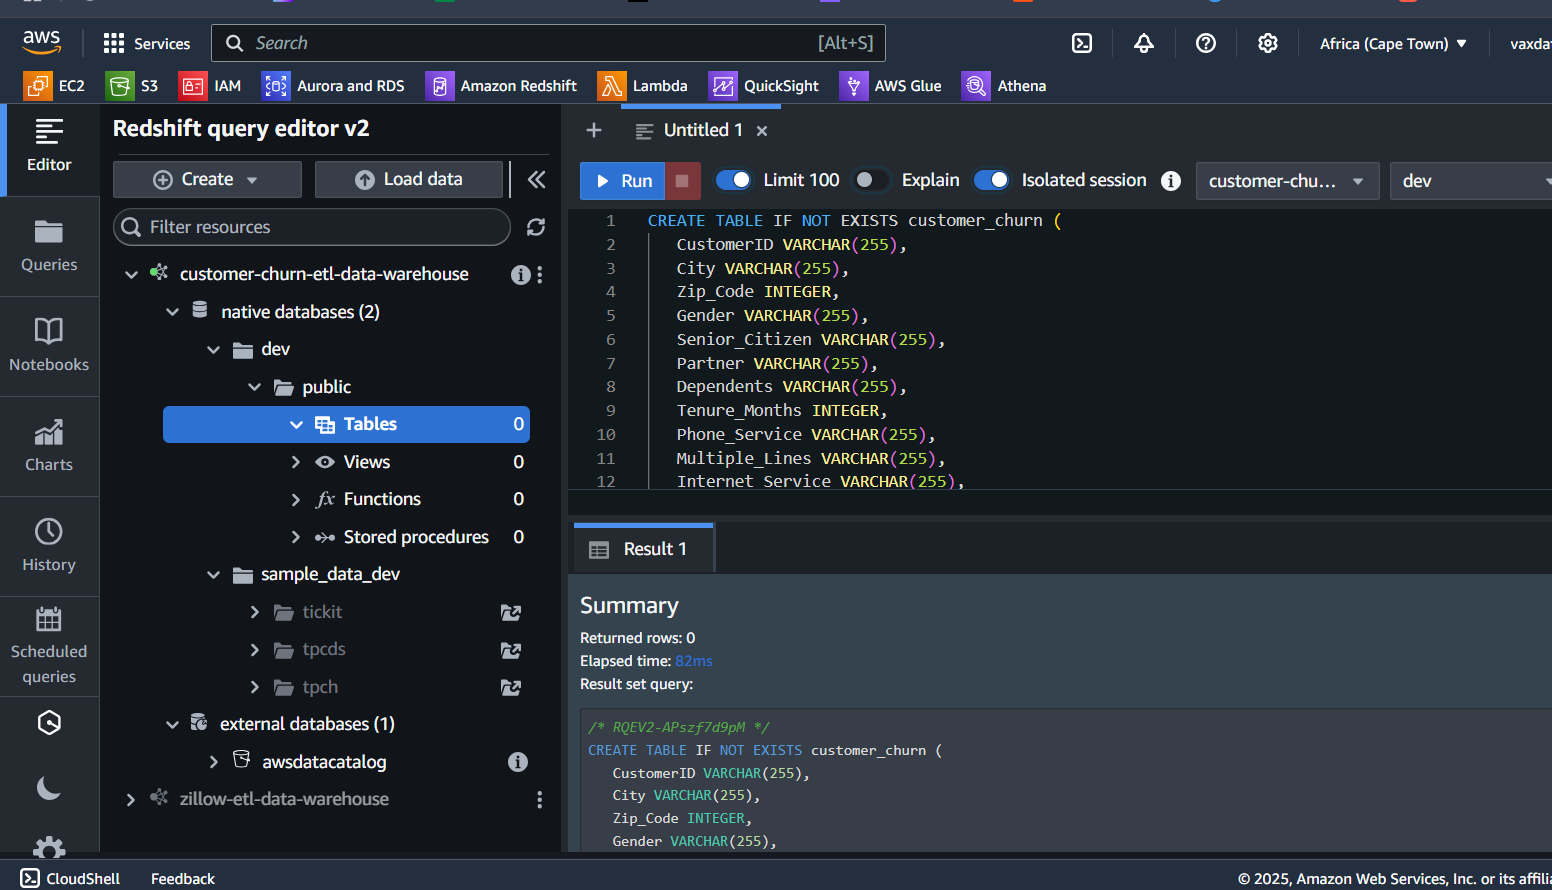Image resolution: width=1552 pixels, height=890 pixels.
Task: Open EC2 shortcut
Action: 55,86
